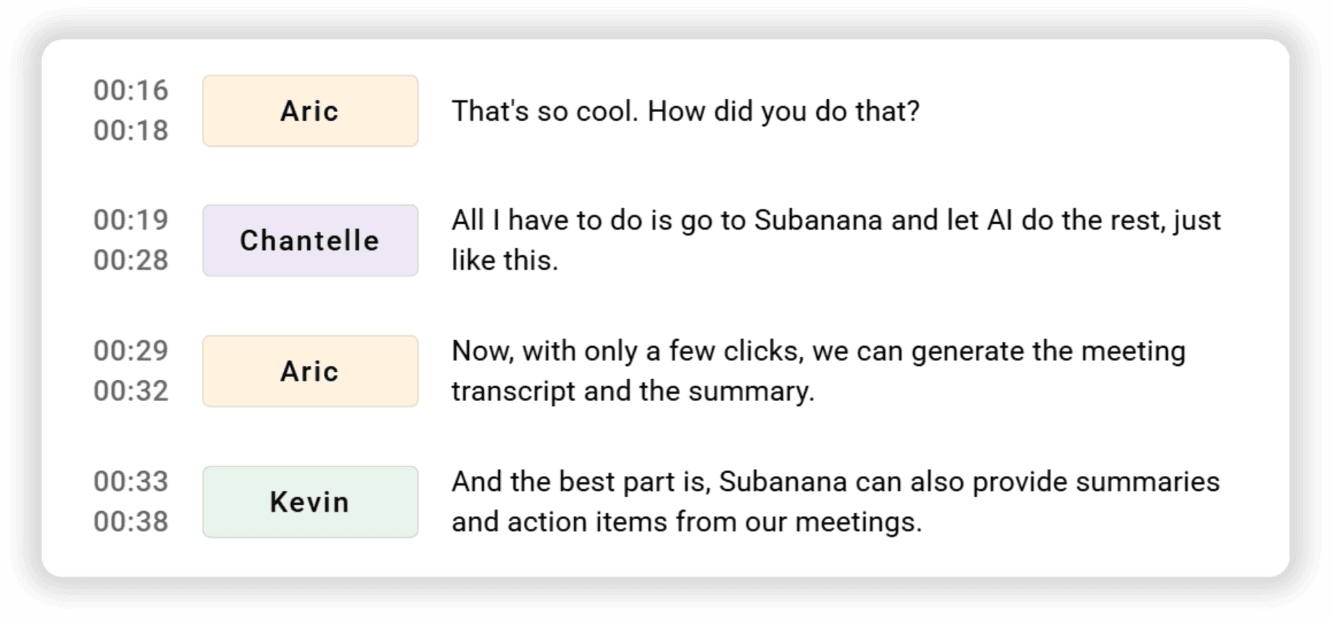Click the Aric label beside "That's so cool"
This screenshot has width=1332, height=619.
[310, 111]
